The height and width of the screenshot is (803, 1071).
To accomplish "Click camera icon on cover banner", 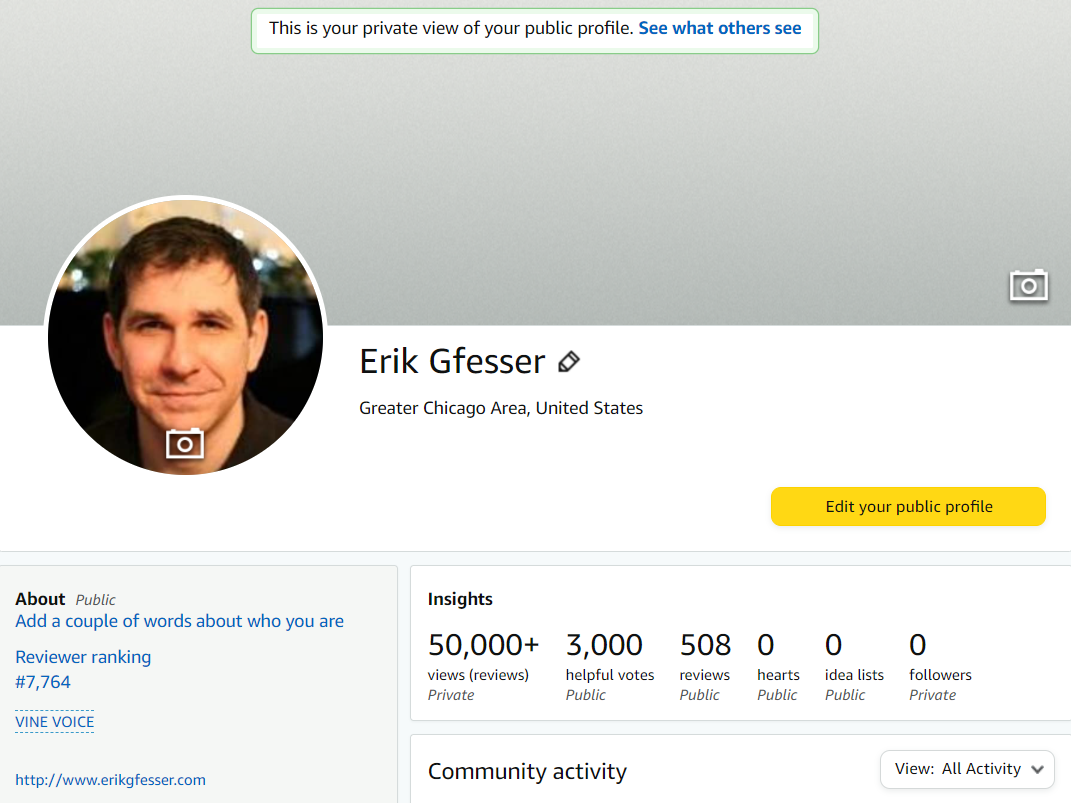I will [1028, 286].
